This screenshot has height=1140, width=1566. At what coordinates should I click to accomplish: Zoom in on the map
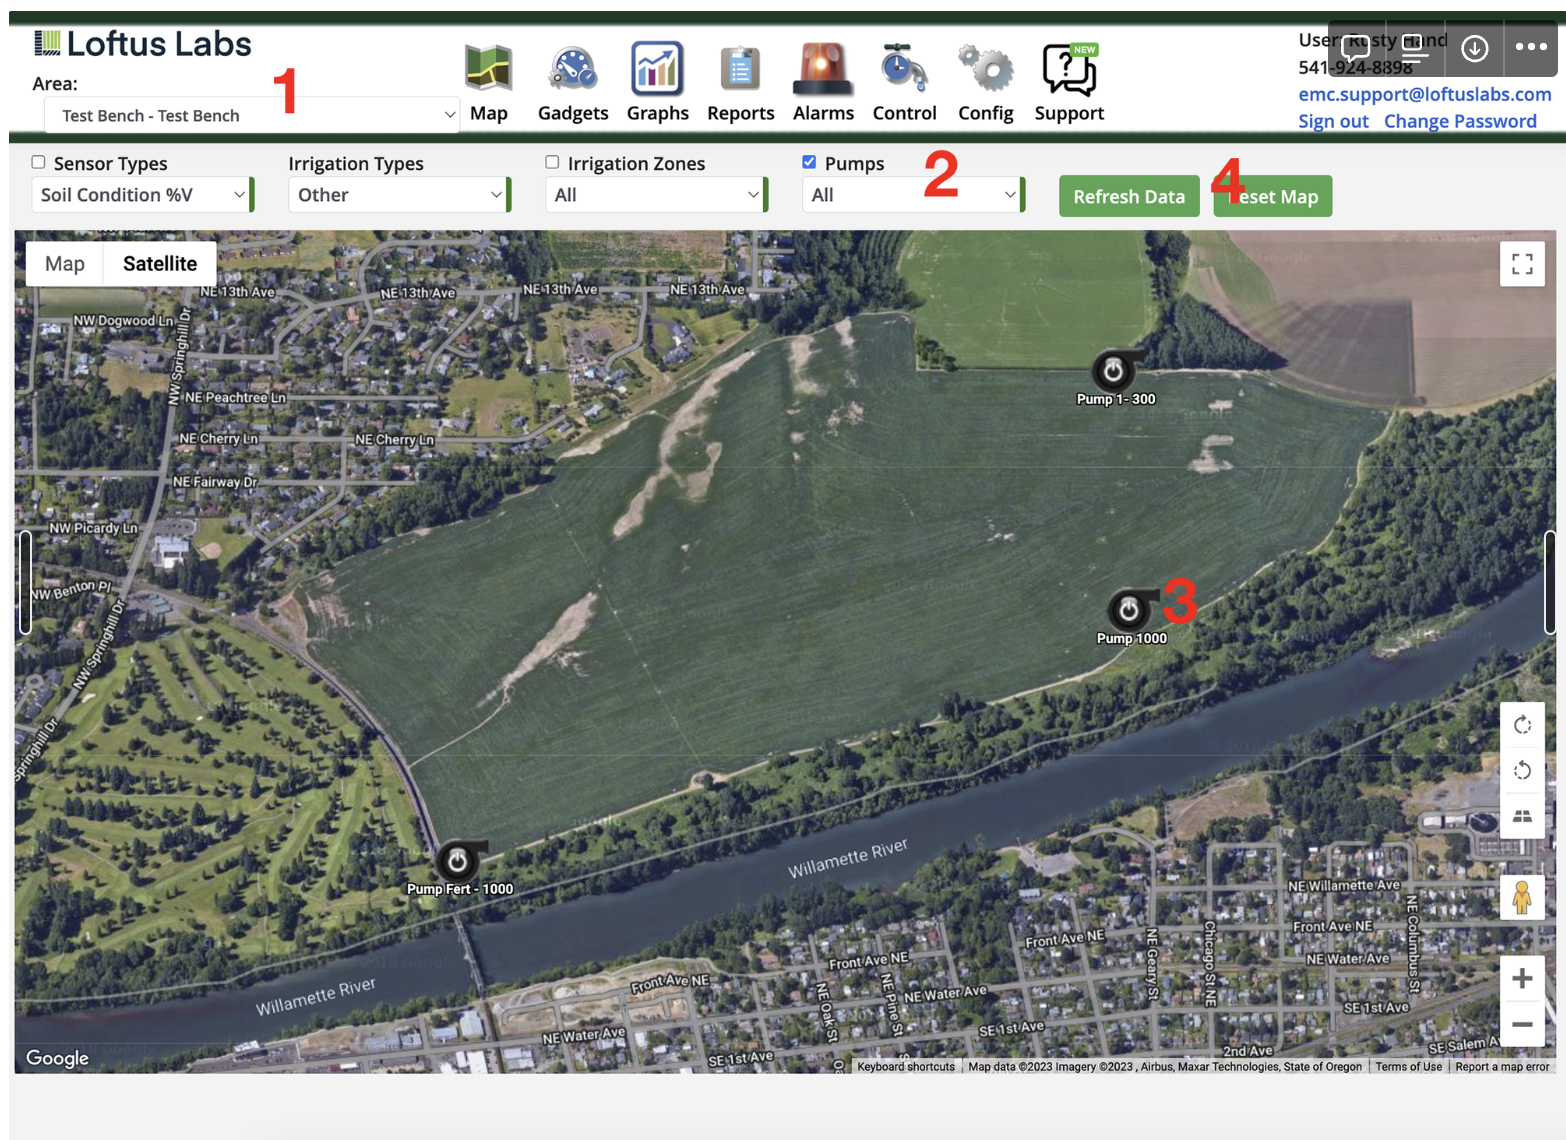click(1522, 978)
